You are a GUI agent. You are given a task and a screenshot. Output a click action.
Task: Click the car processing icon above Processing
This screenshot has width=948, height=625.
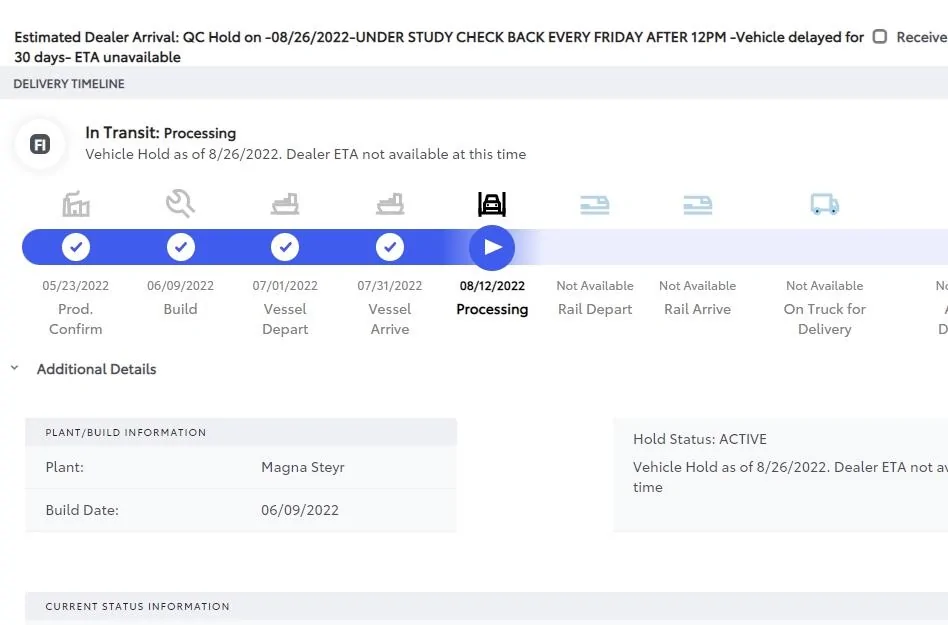[492, 204]
